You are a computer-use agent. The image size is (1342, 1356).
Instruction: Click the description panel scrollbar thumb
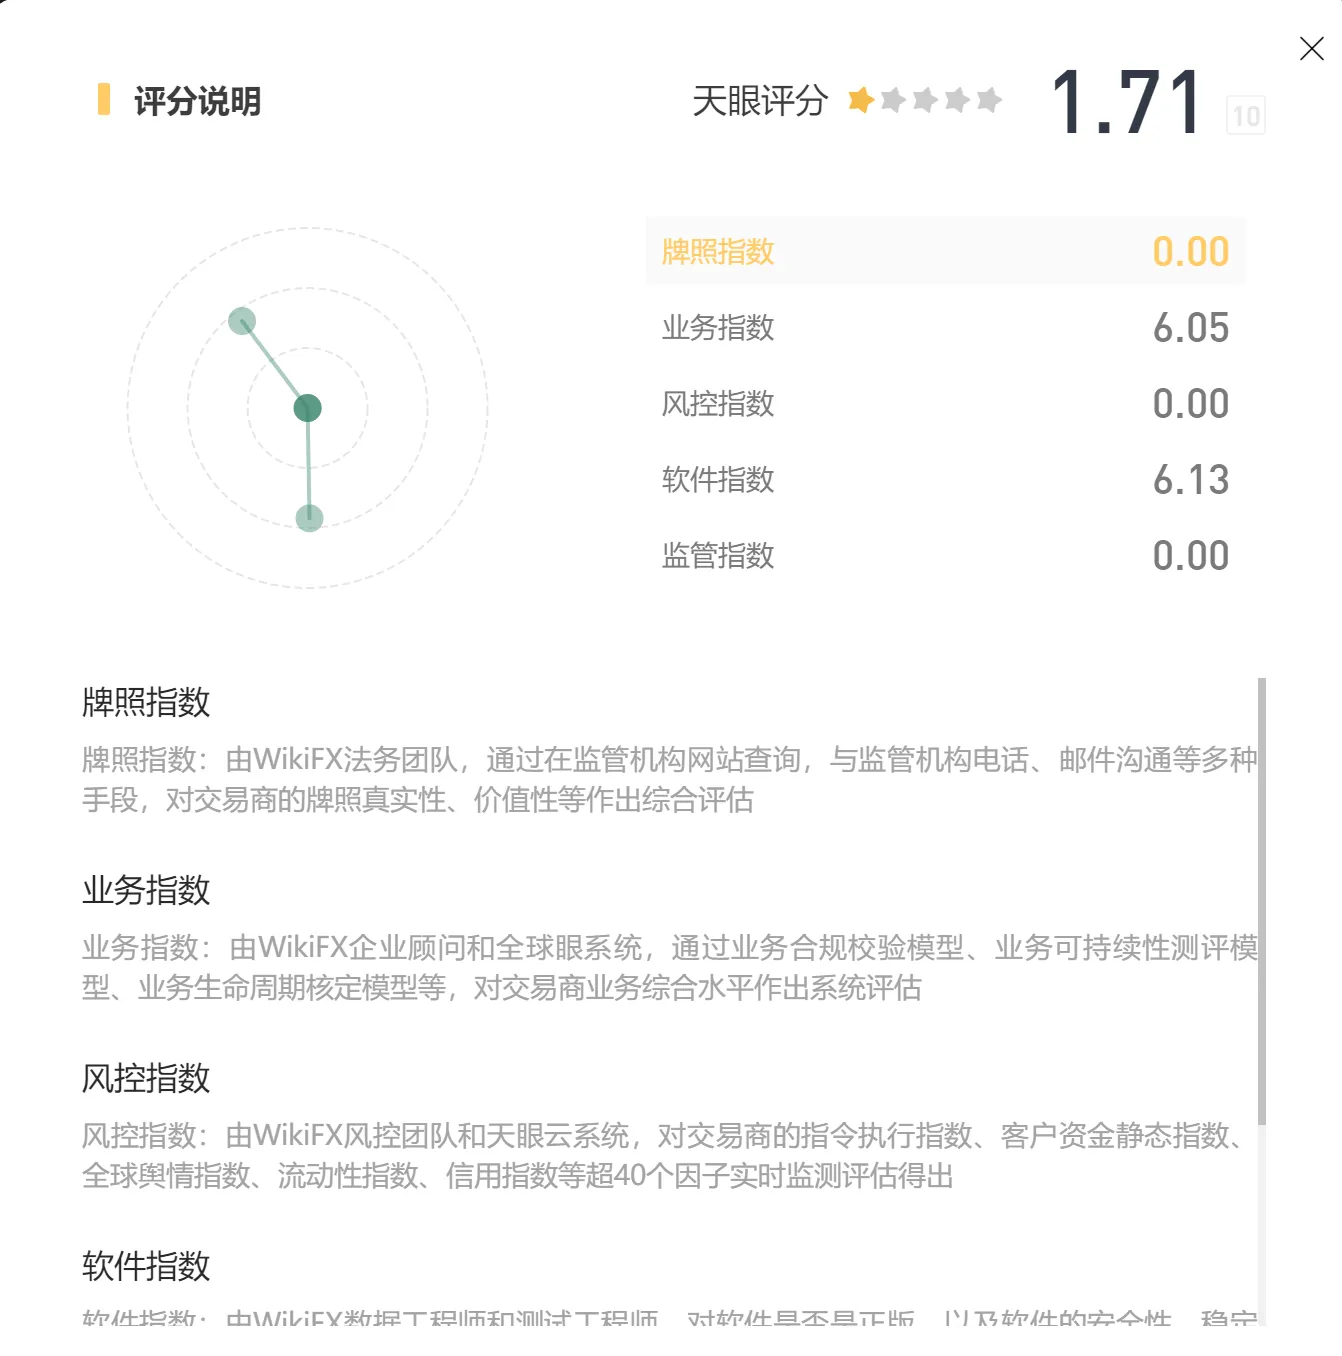pos(1261,900)
